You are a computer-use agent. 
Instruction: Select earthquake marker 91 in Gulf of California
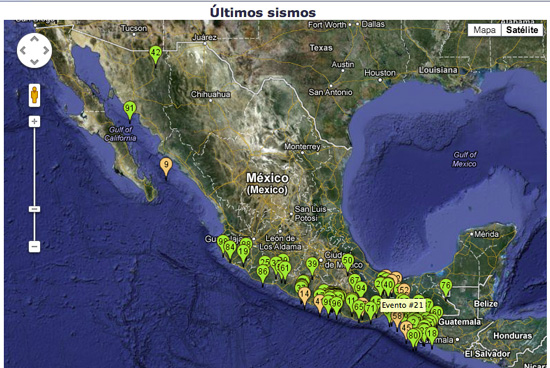130,110
